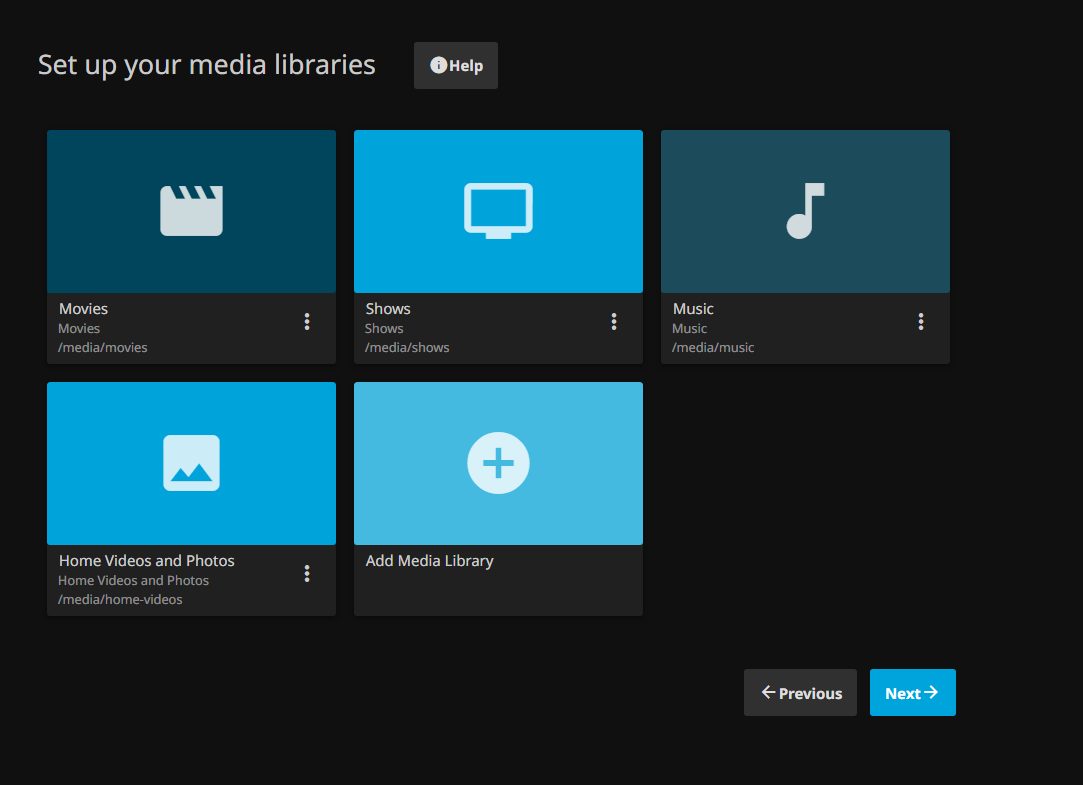Open the Music library three-dot menu
1083x785 pixels.
click(921, 322)
